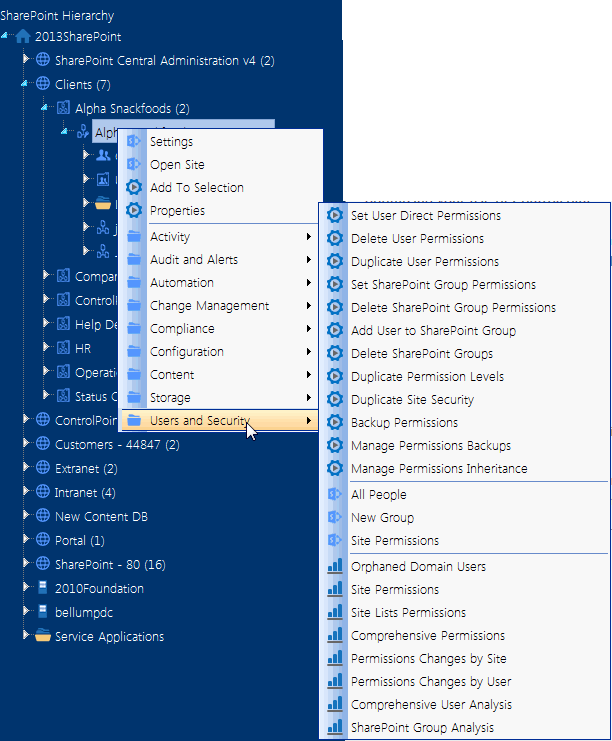Image resolution: width=612 pixels, height=741 pixels.
Task: Choose Add User to SharePoint Group
Action: pos(465,330)
